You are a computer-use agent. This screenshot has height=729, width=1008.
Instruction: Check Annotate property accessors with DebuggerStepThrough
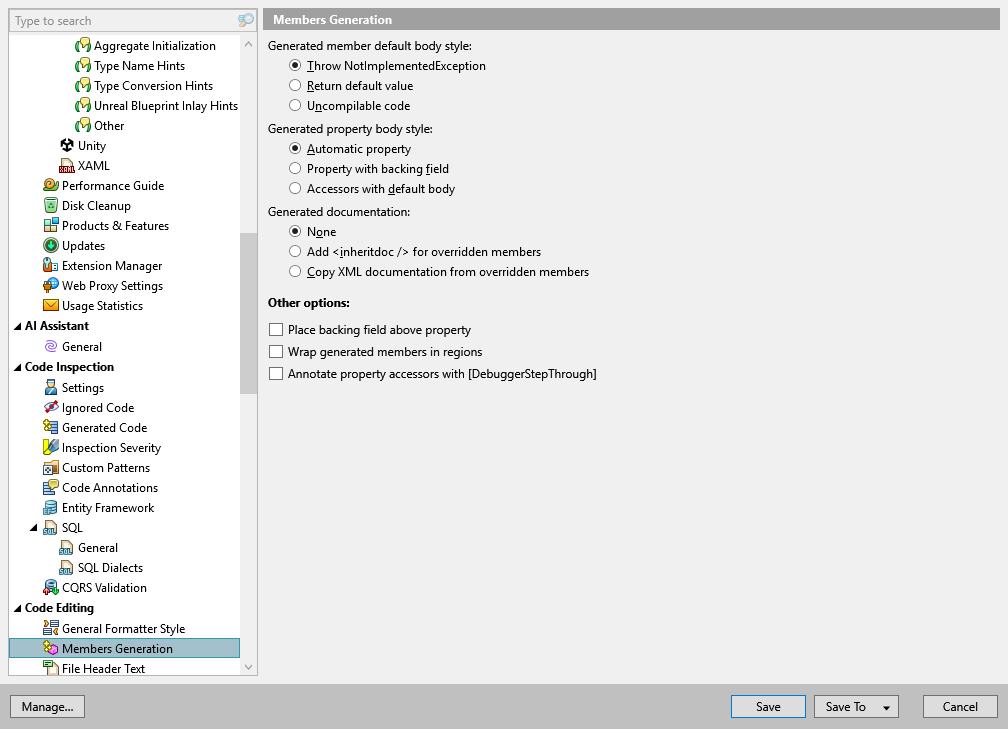(275, 374)
